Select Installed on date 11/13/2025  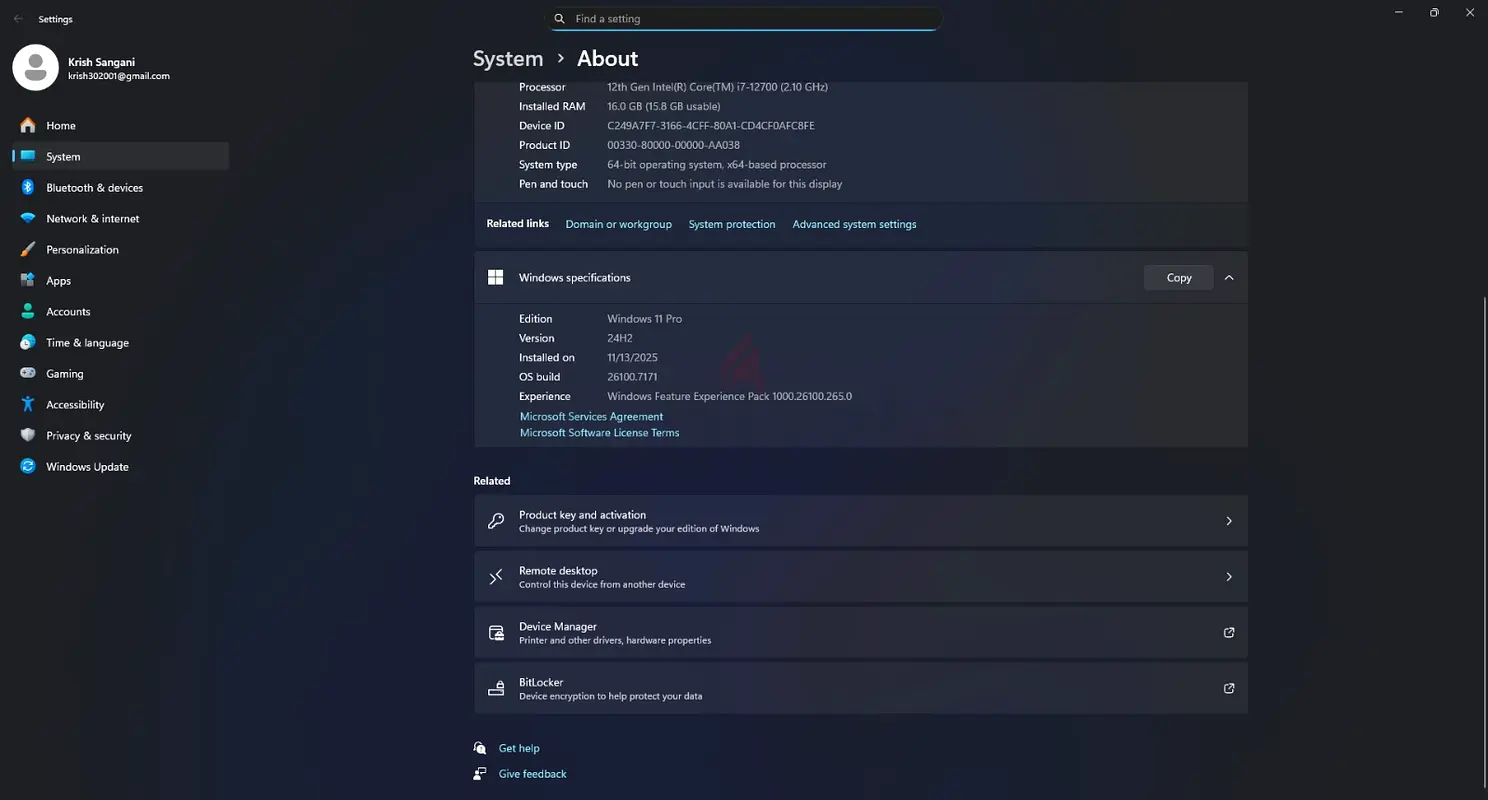(632, 358)
